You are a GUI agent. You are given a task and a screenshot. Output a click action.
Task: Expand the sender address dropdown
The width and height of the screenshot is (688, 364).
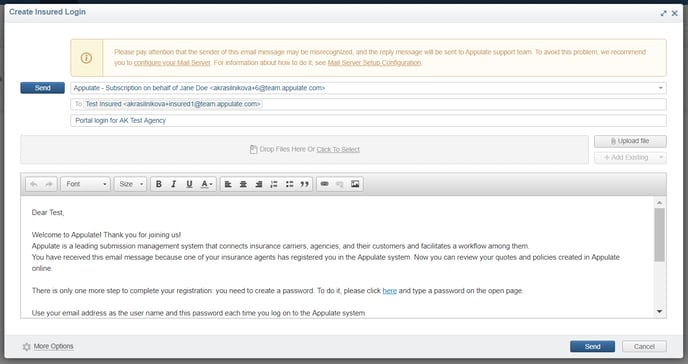click(x=660, y=88)
